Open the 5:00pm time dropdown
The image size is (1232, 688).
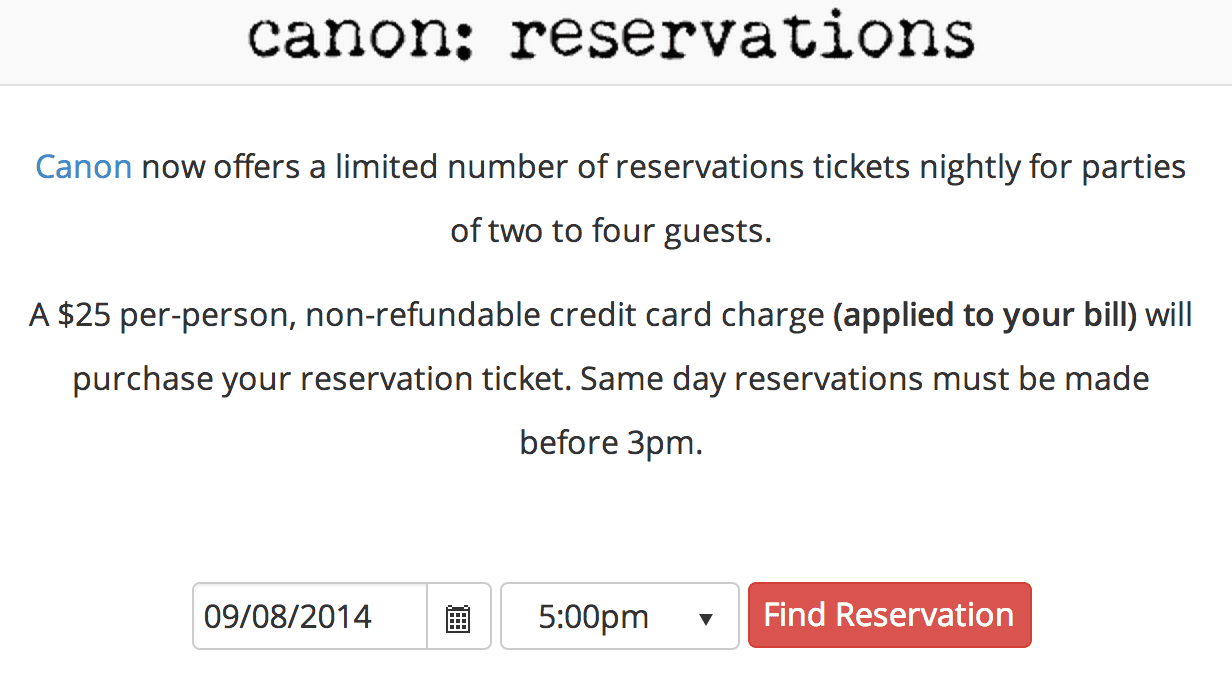(618, 617)
